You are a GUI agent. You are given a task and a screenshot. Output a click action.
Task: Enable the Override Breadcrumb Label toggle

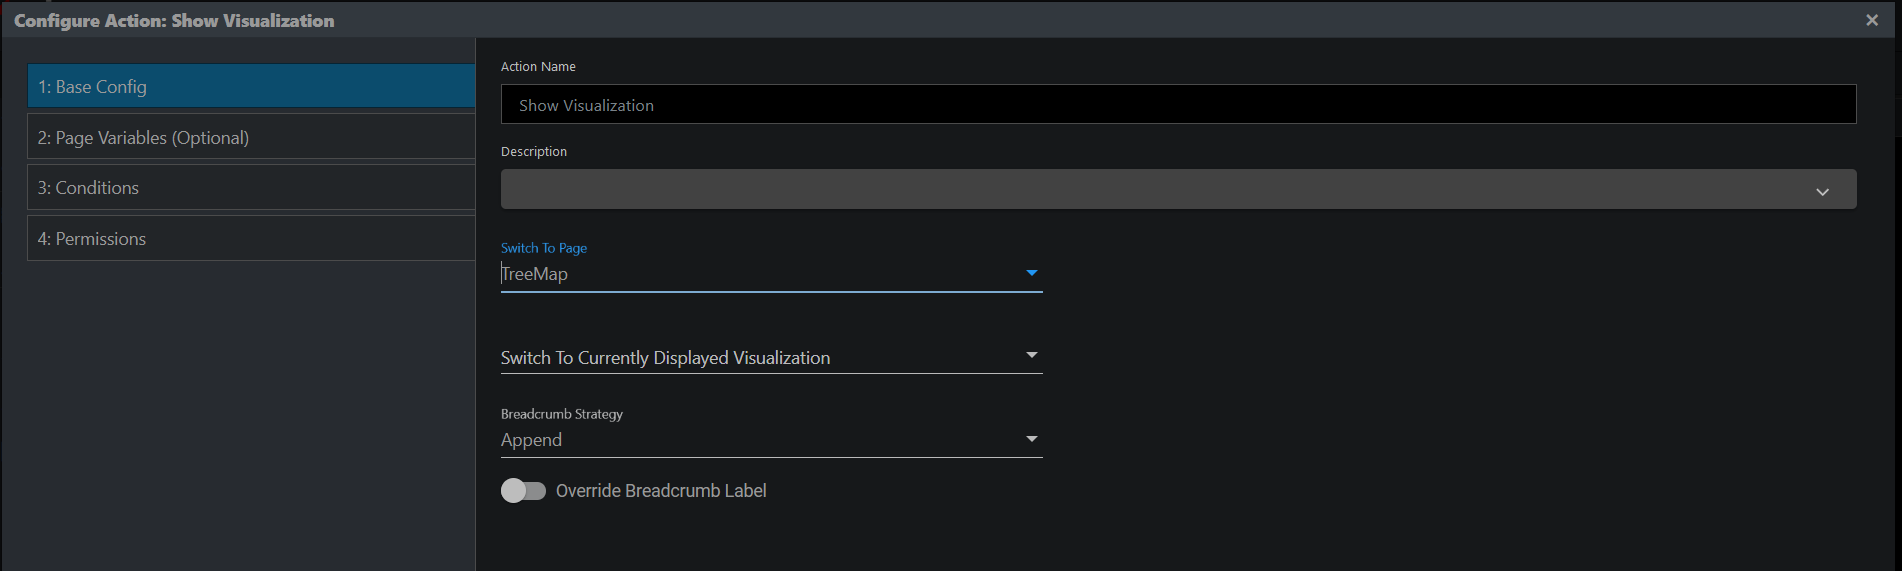(523, 491)
